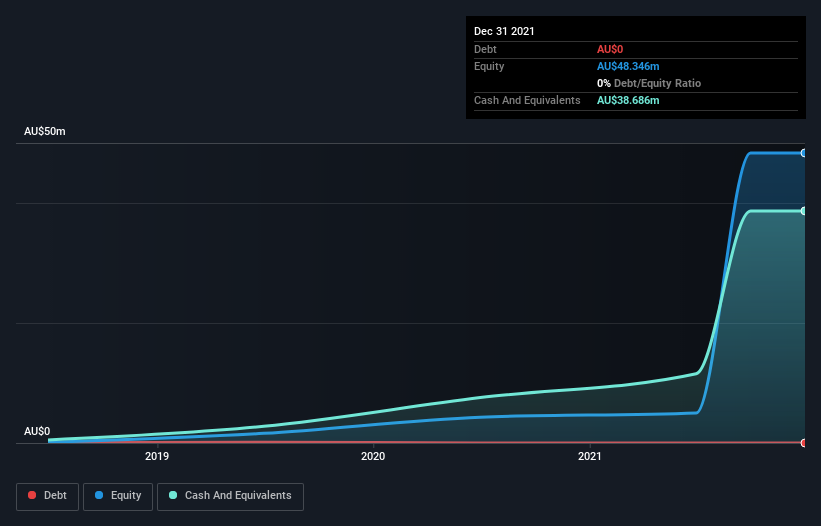Click the 2021 axis label
The width and height of the screenshot is (821, 526).
click(590, 456)
